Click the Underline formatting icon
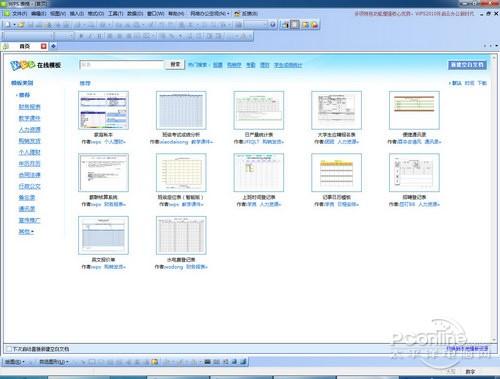 coord(99,36)
